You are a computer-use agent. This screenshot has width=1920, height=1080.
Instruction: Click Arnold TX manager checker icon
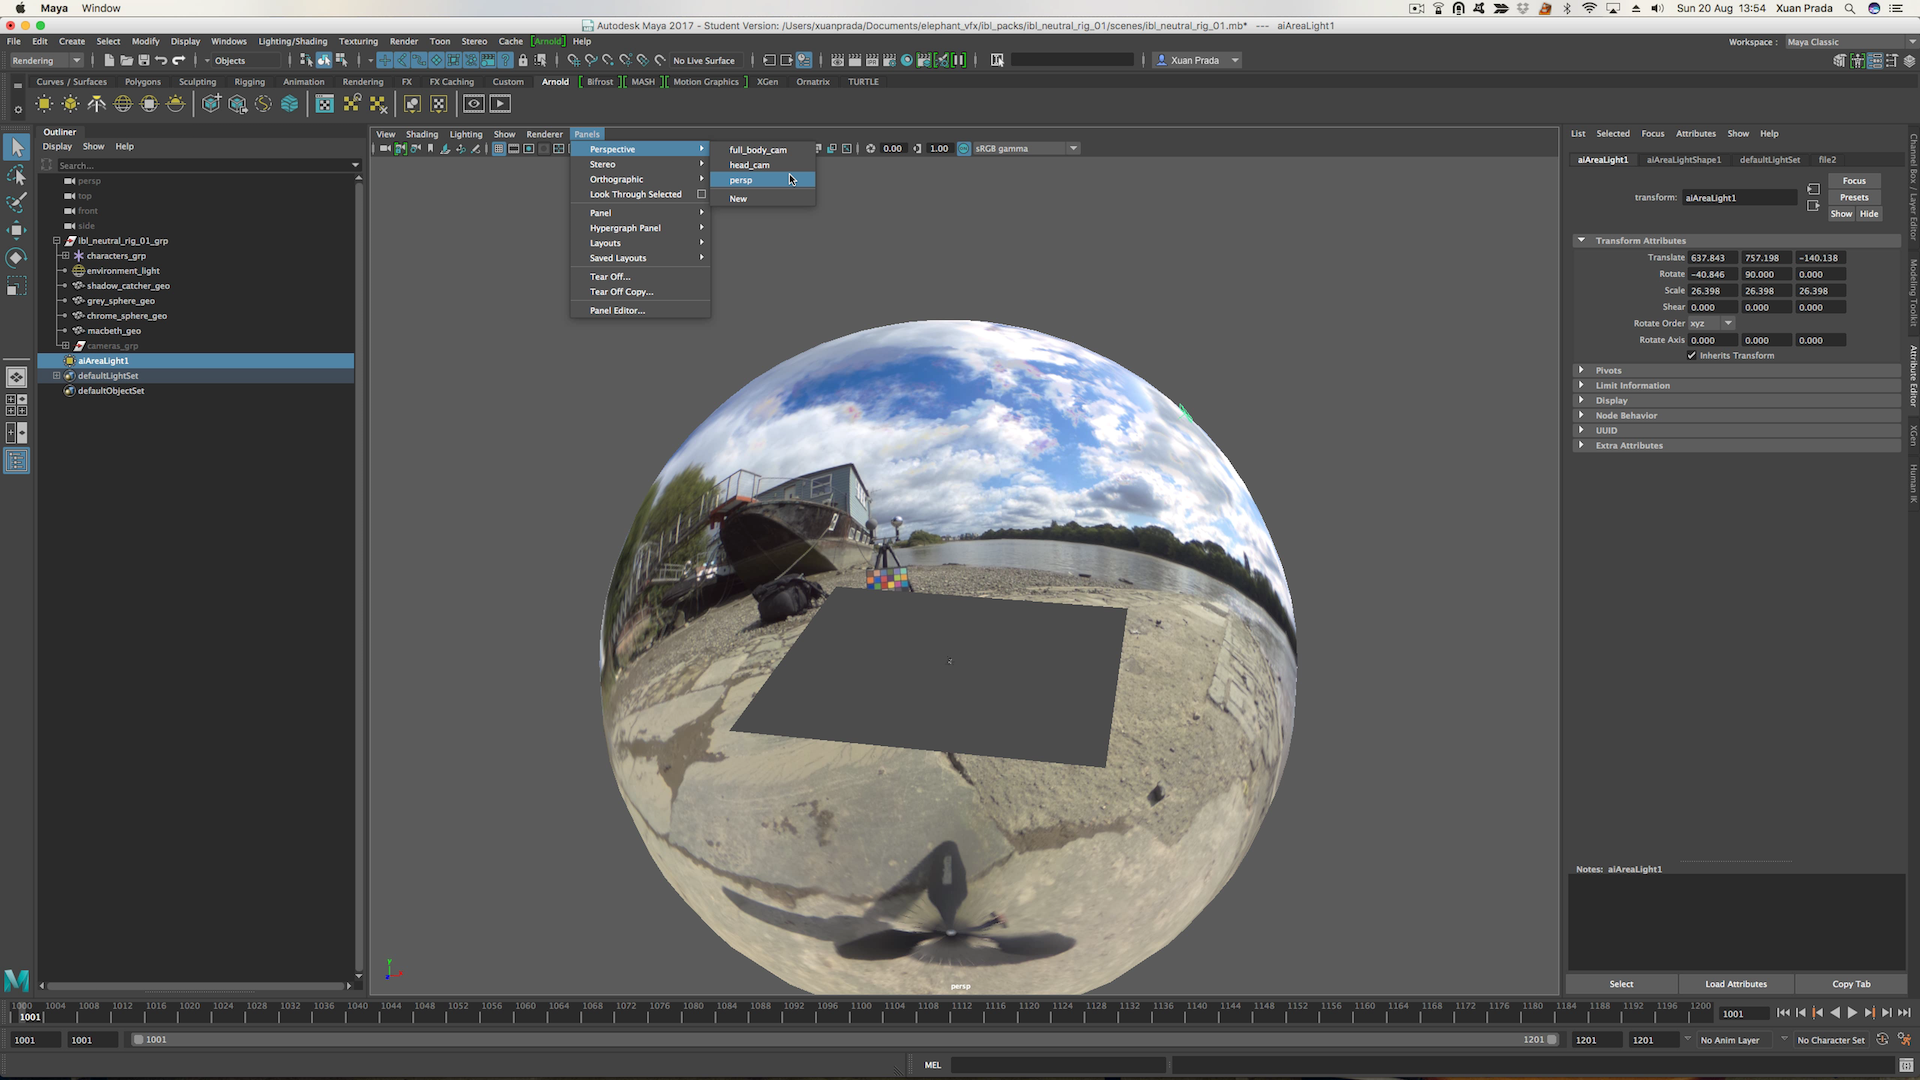(325, 104)
